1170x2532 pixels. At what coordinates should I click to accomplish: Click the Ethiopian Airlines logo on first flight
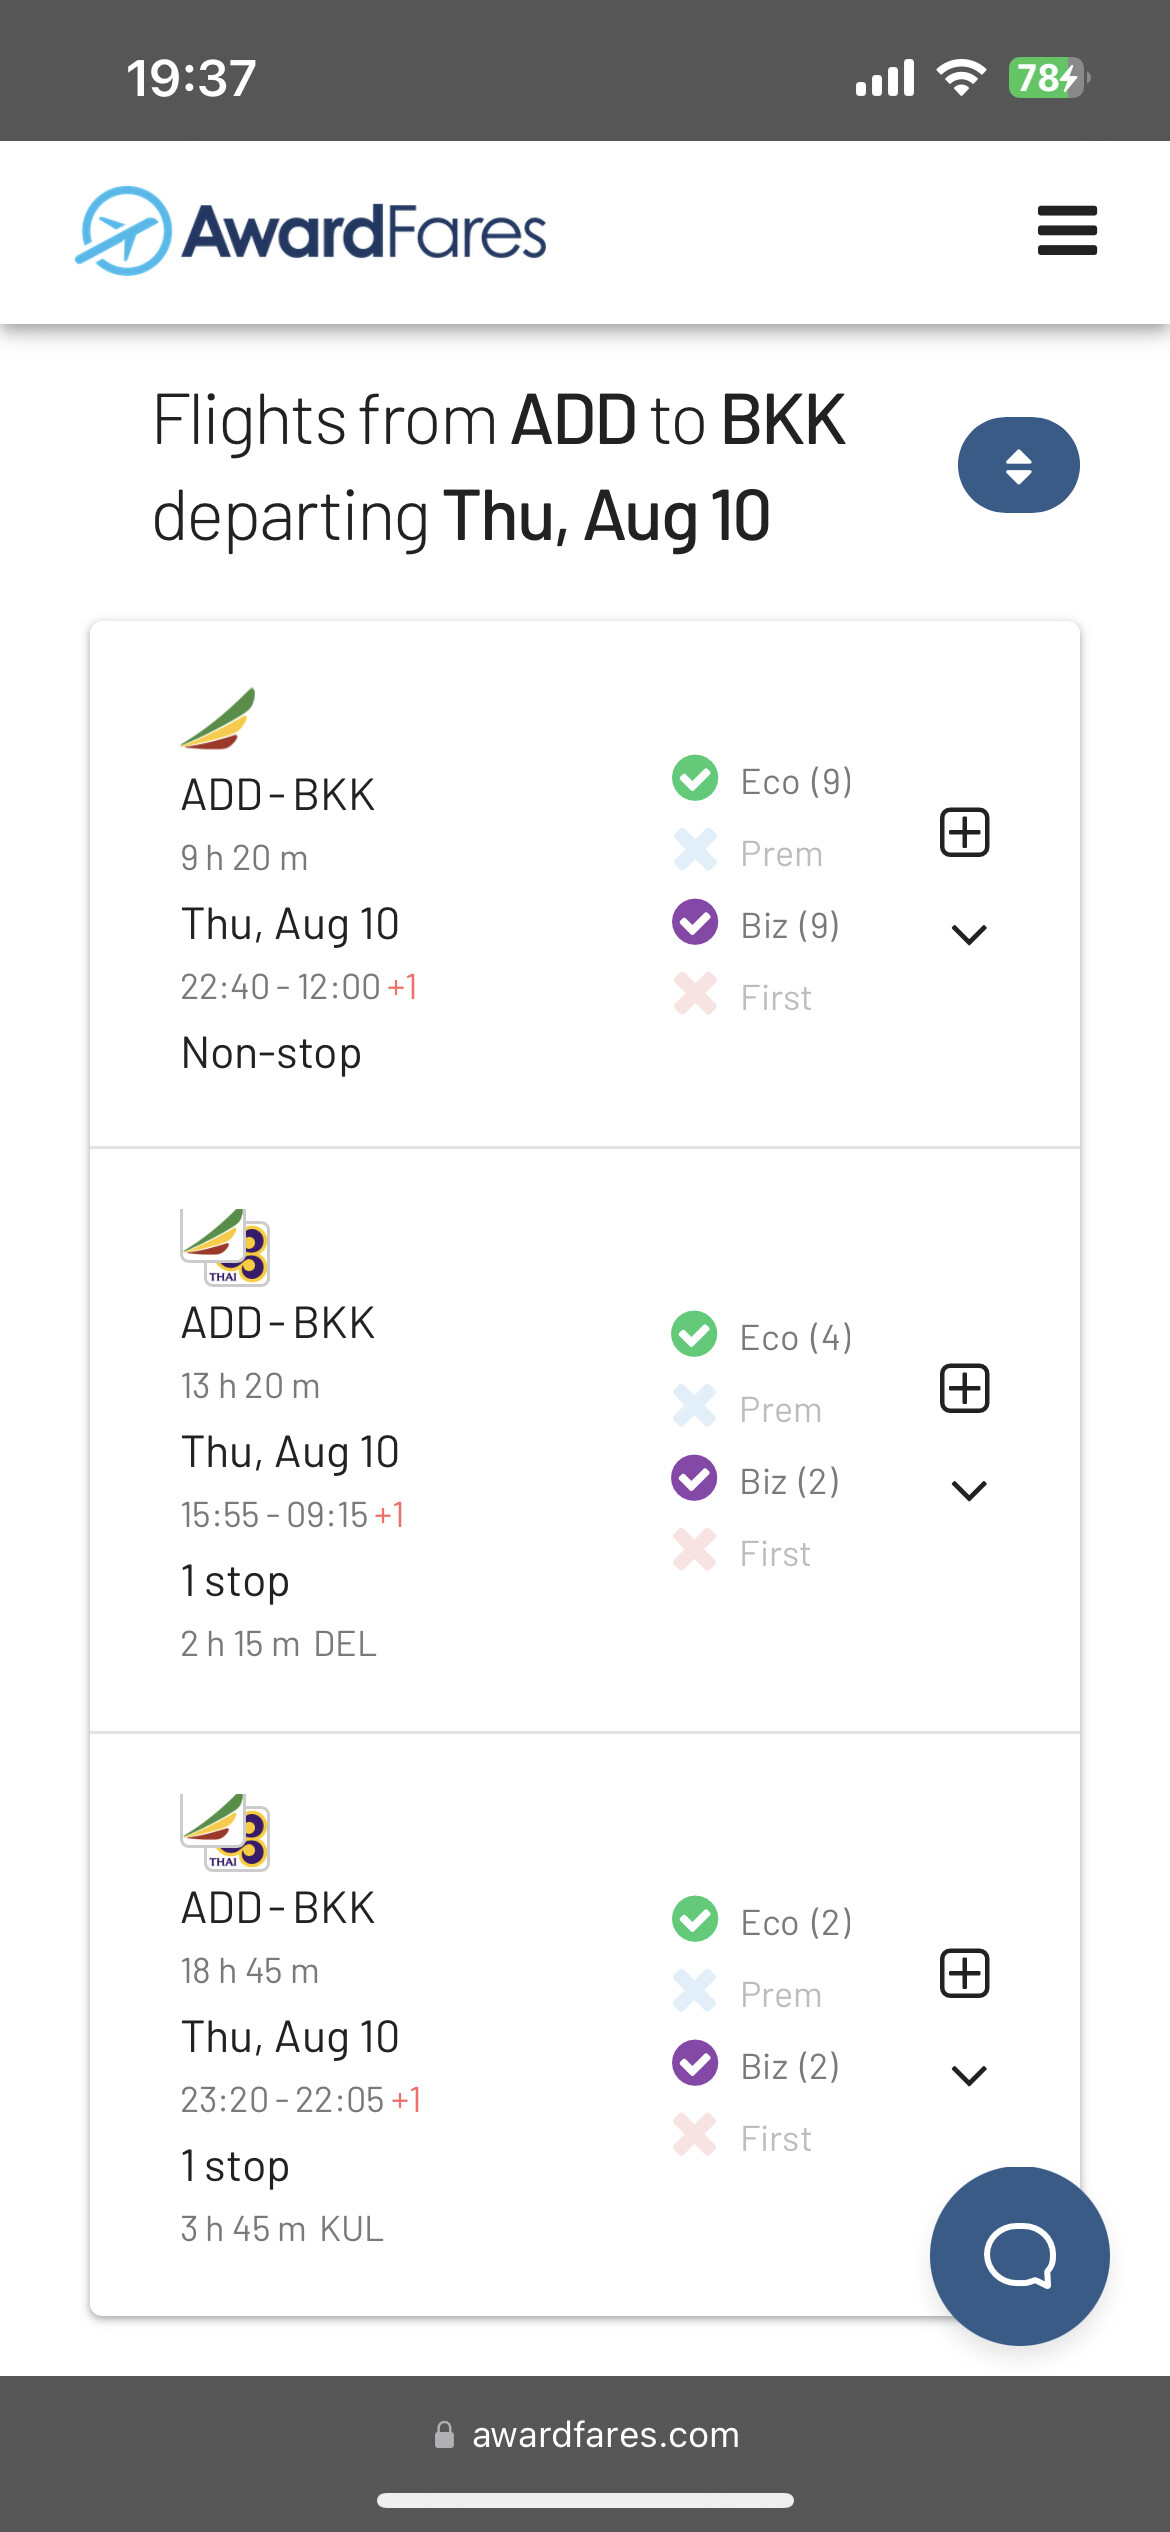[x=219, y=719]
